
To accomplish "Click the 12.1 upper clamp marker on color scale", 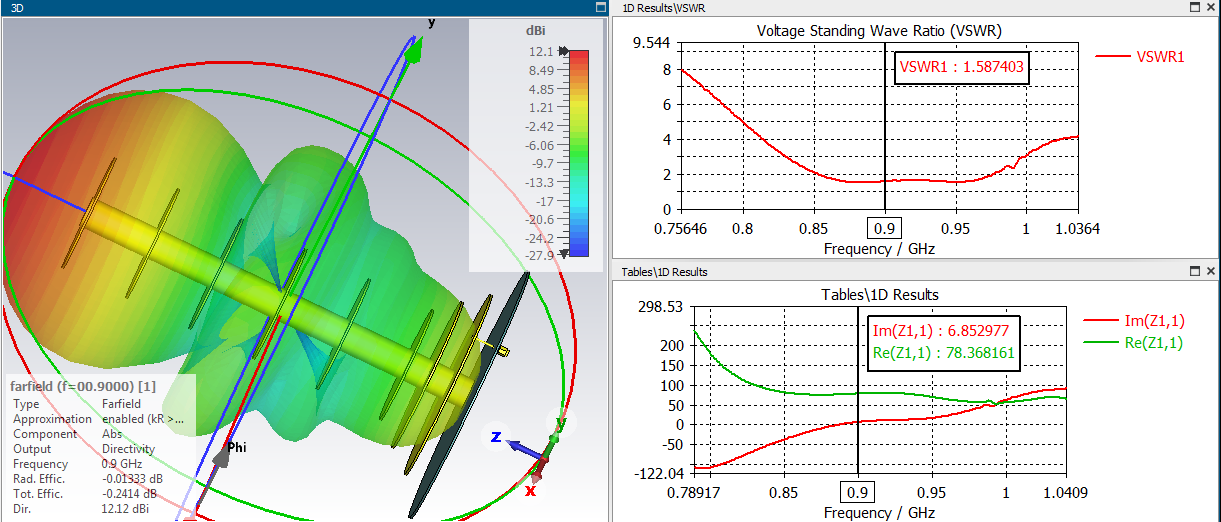I will click(x=563, y=51).
